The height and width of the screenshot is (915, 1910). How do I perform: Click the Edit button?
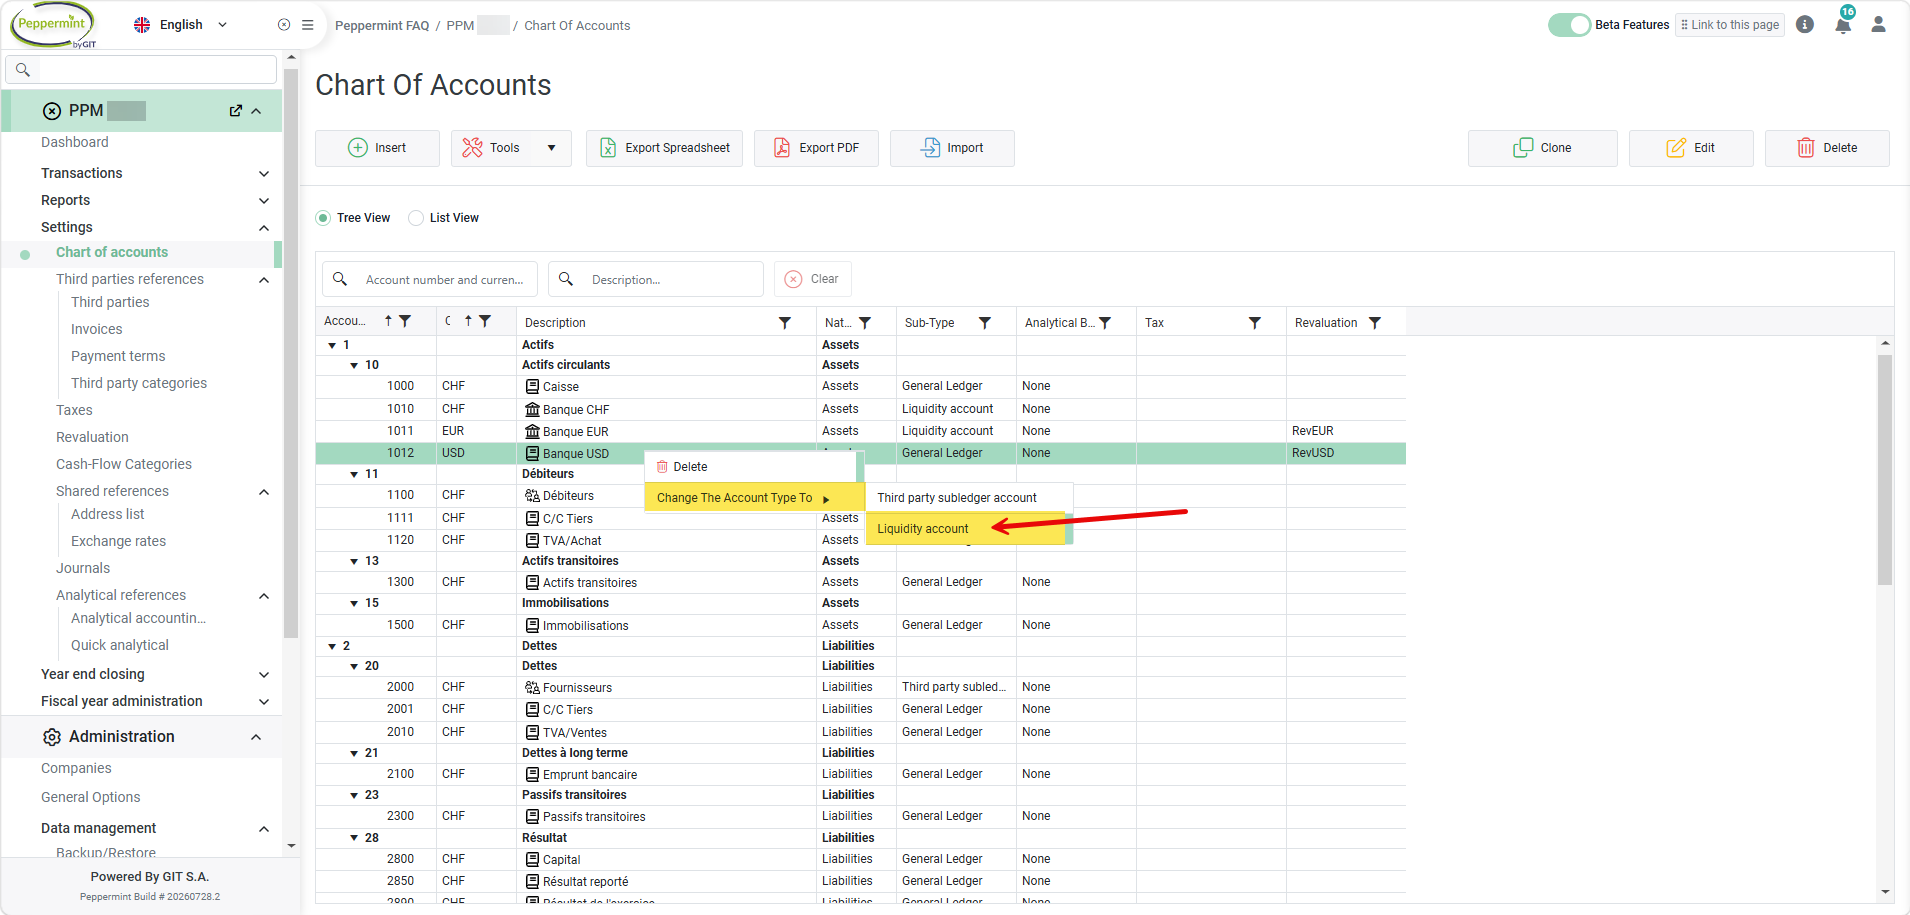click(1691, 148)
